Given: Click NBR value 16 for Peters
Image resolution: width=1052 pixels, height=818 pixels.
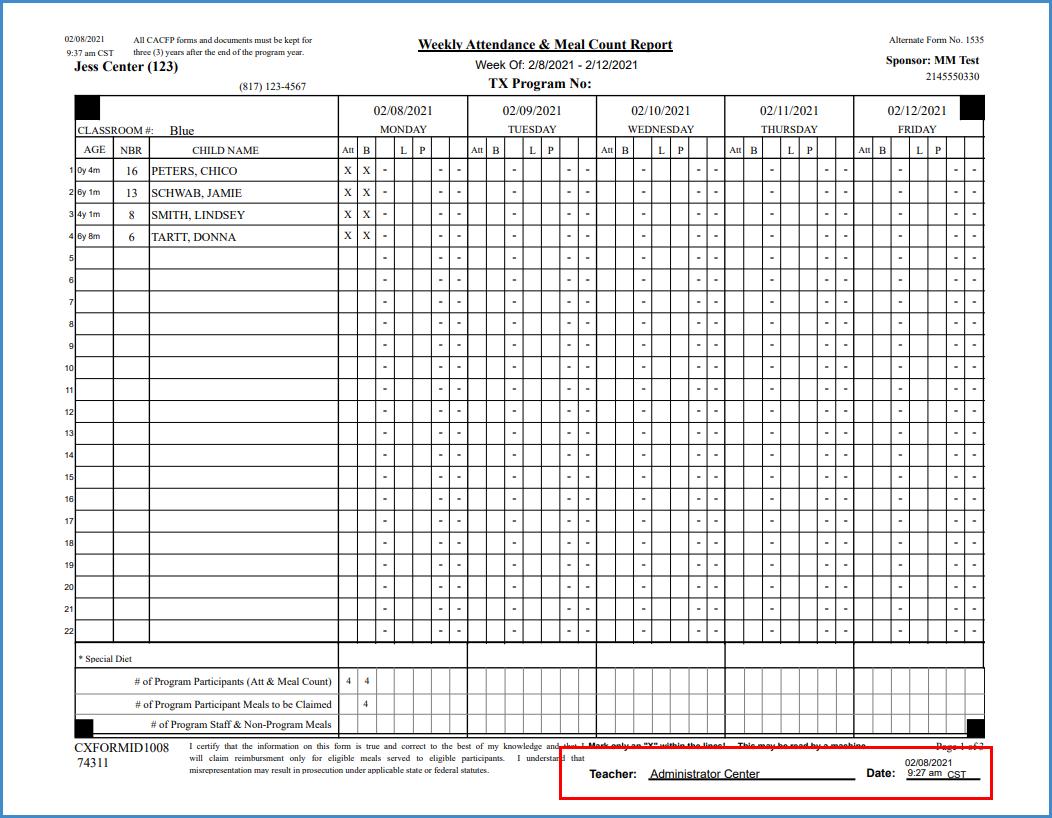Looking at the screenshot, I should (132, 171).
